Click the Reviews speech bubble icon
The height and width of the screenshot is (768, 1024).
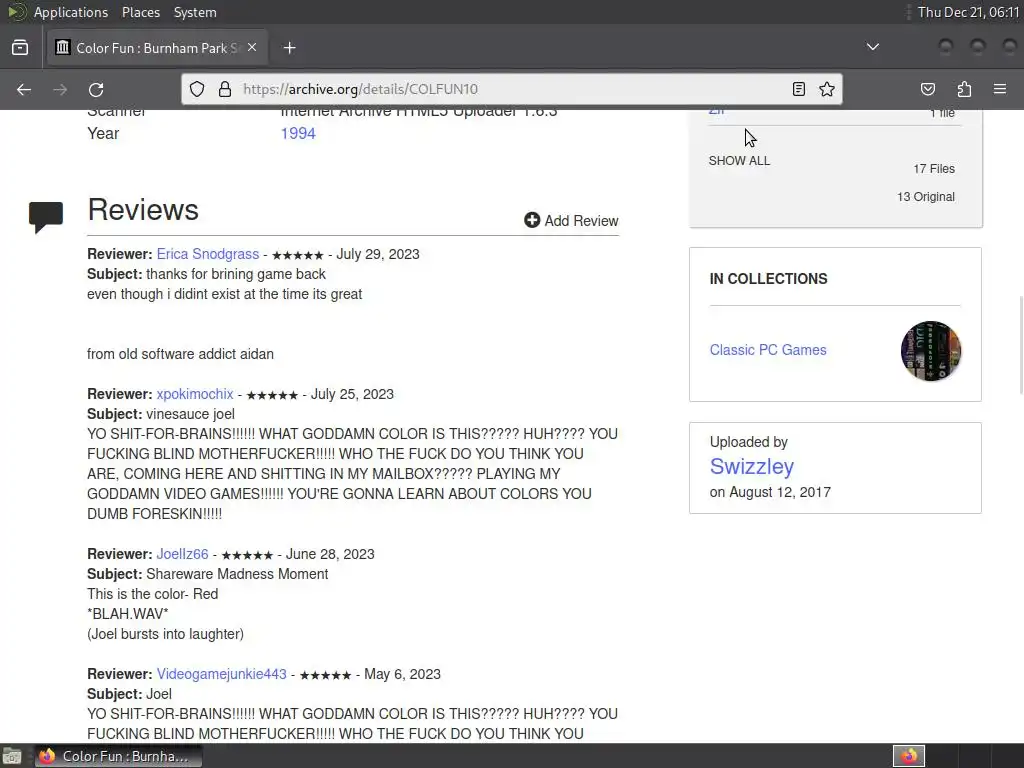click(x=46, y=217)
